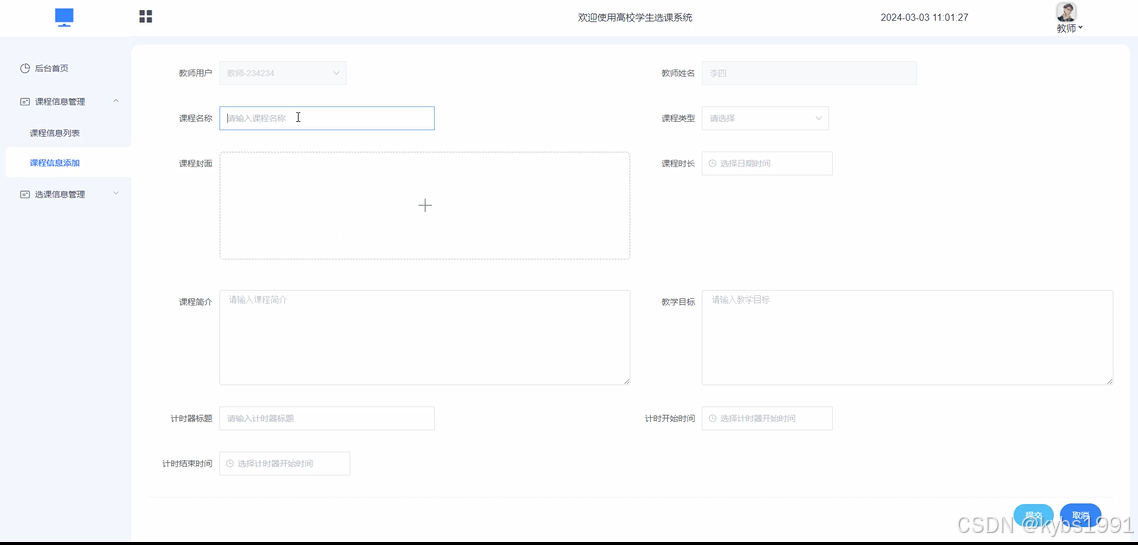Click the clock icon in 计时开始时间
The image size is (1138, 545).
(x=713, y=419)
